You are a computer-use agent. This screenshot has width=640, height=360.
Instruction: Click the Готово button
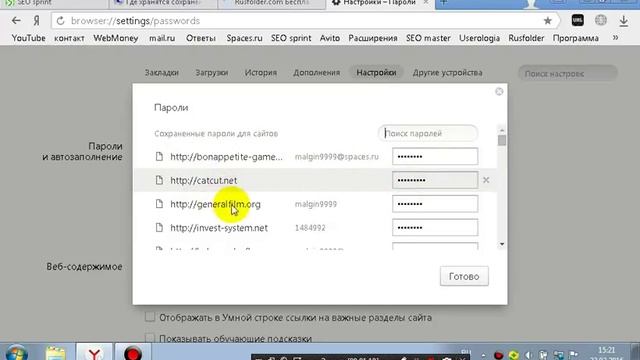click(464, 276)
